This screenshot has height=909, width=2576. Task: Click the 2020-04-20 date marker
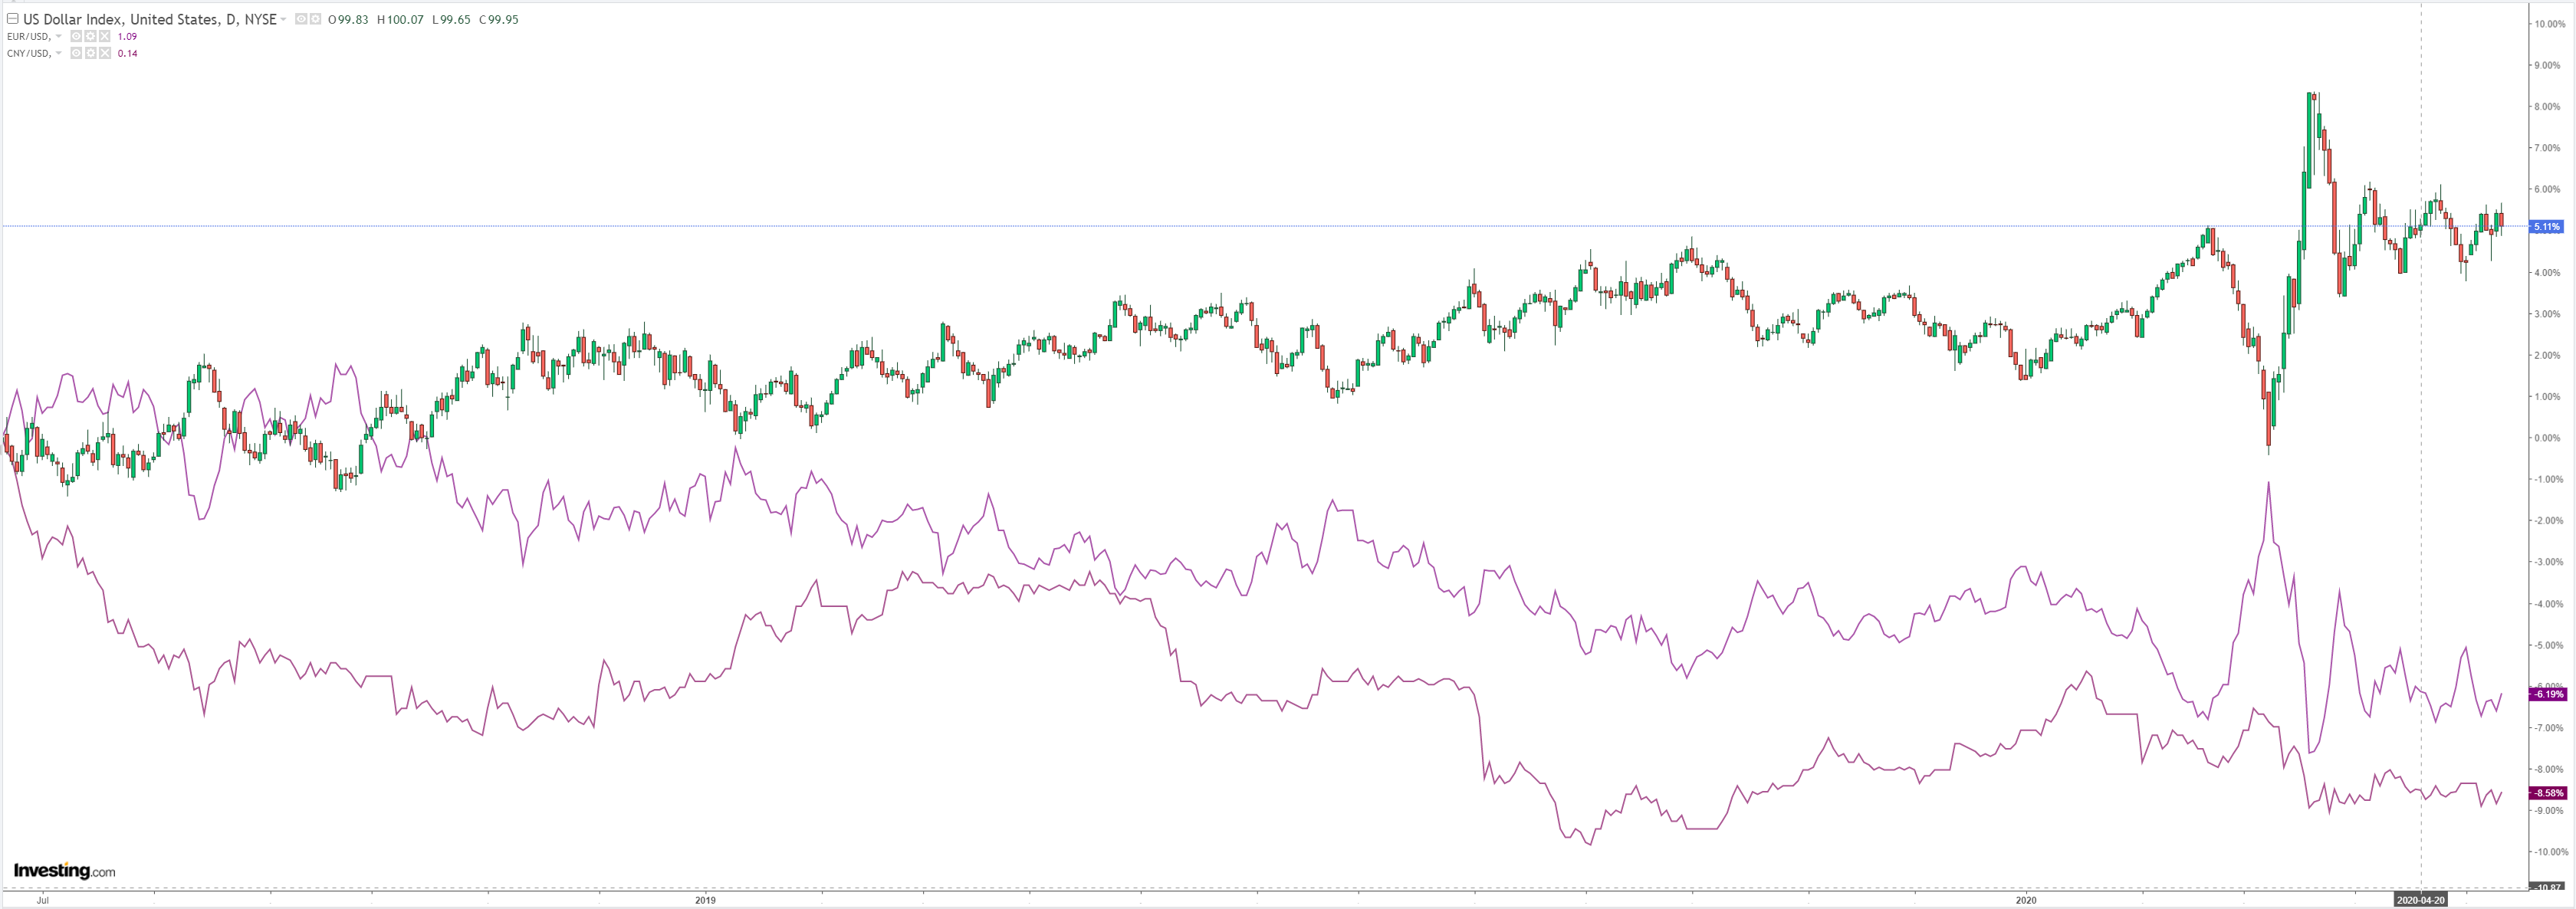(x=2420, y=900)
